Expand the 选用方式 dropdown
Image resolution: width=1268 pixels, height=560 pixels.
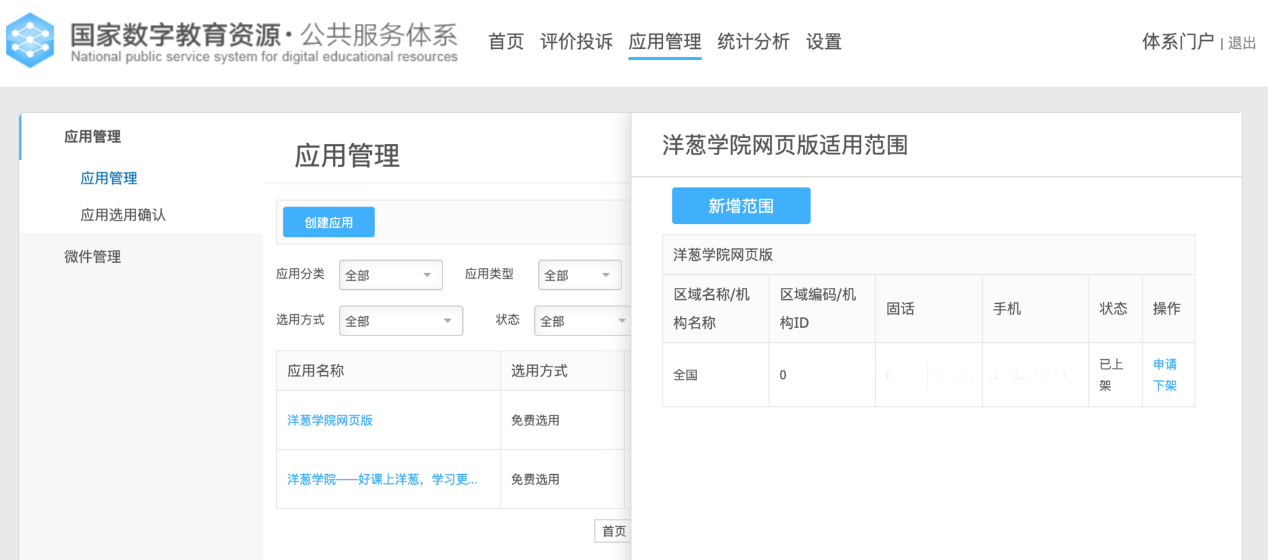tap(400, 321)
